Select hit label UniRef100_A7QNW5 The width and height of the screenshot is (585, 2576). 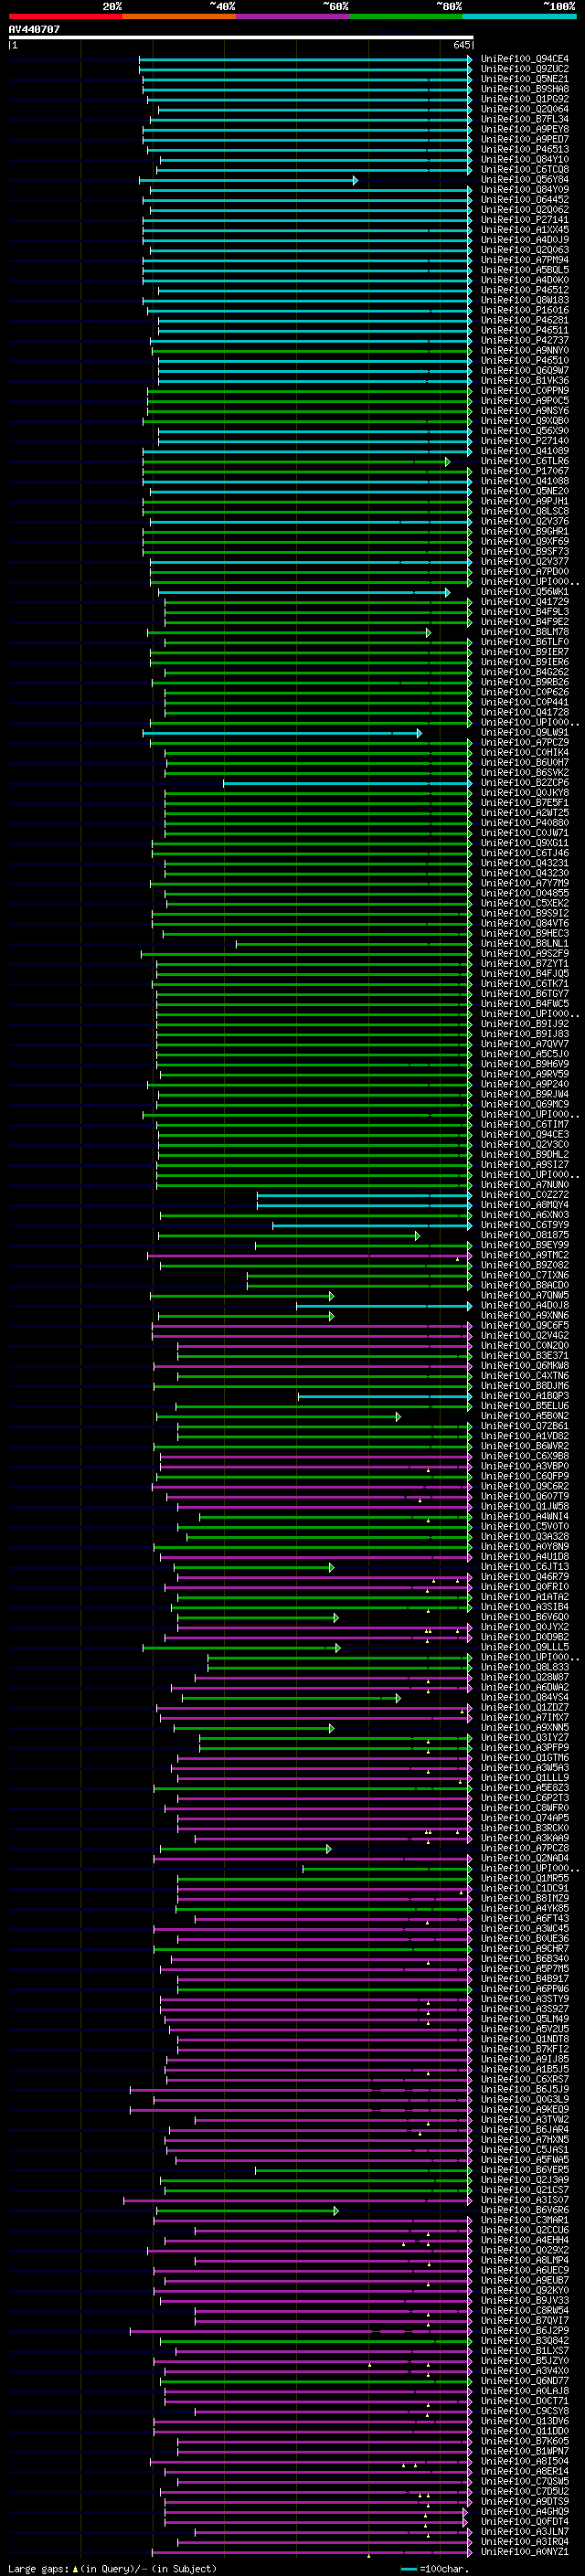click(x=525, y=1296)
